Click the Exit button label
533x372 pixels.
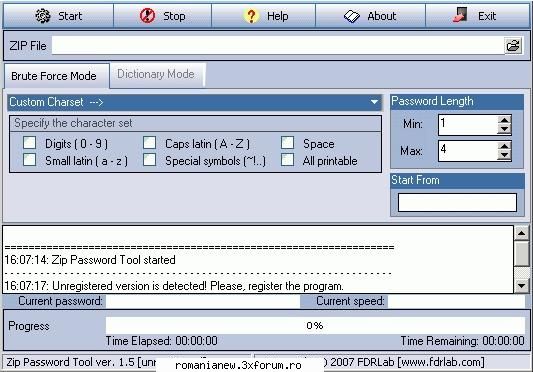487,16
